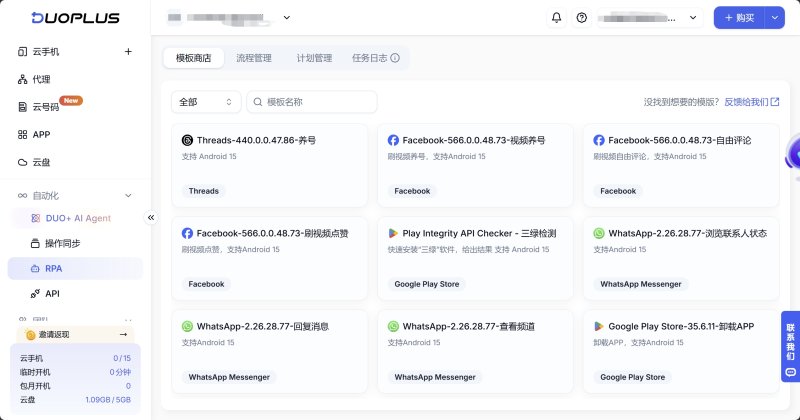Click the APP grid icon

pos(22,134)
